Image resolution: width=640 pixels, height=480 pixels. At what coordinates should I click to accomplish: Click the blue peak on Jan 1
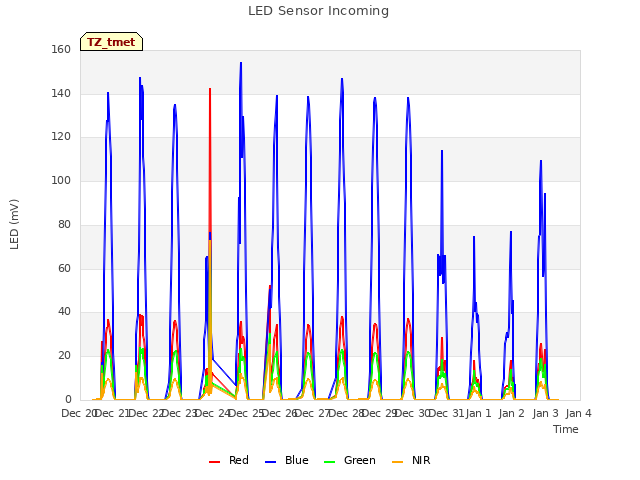[x=474, y=238]
